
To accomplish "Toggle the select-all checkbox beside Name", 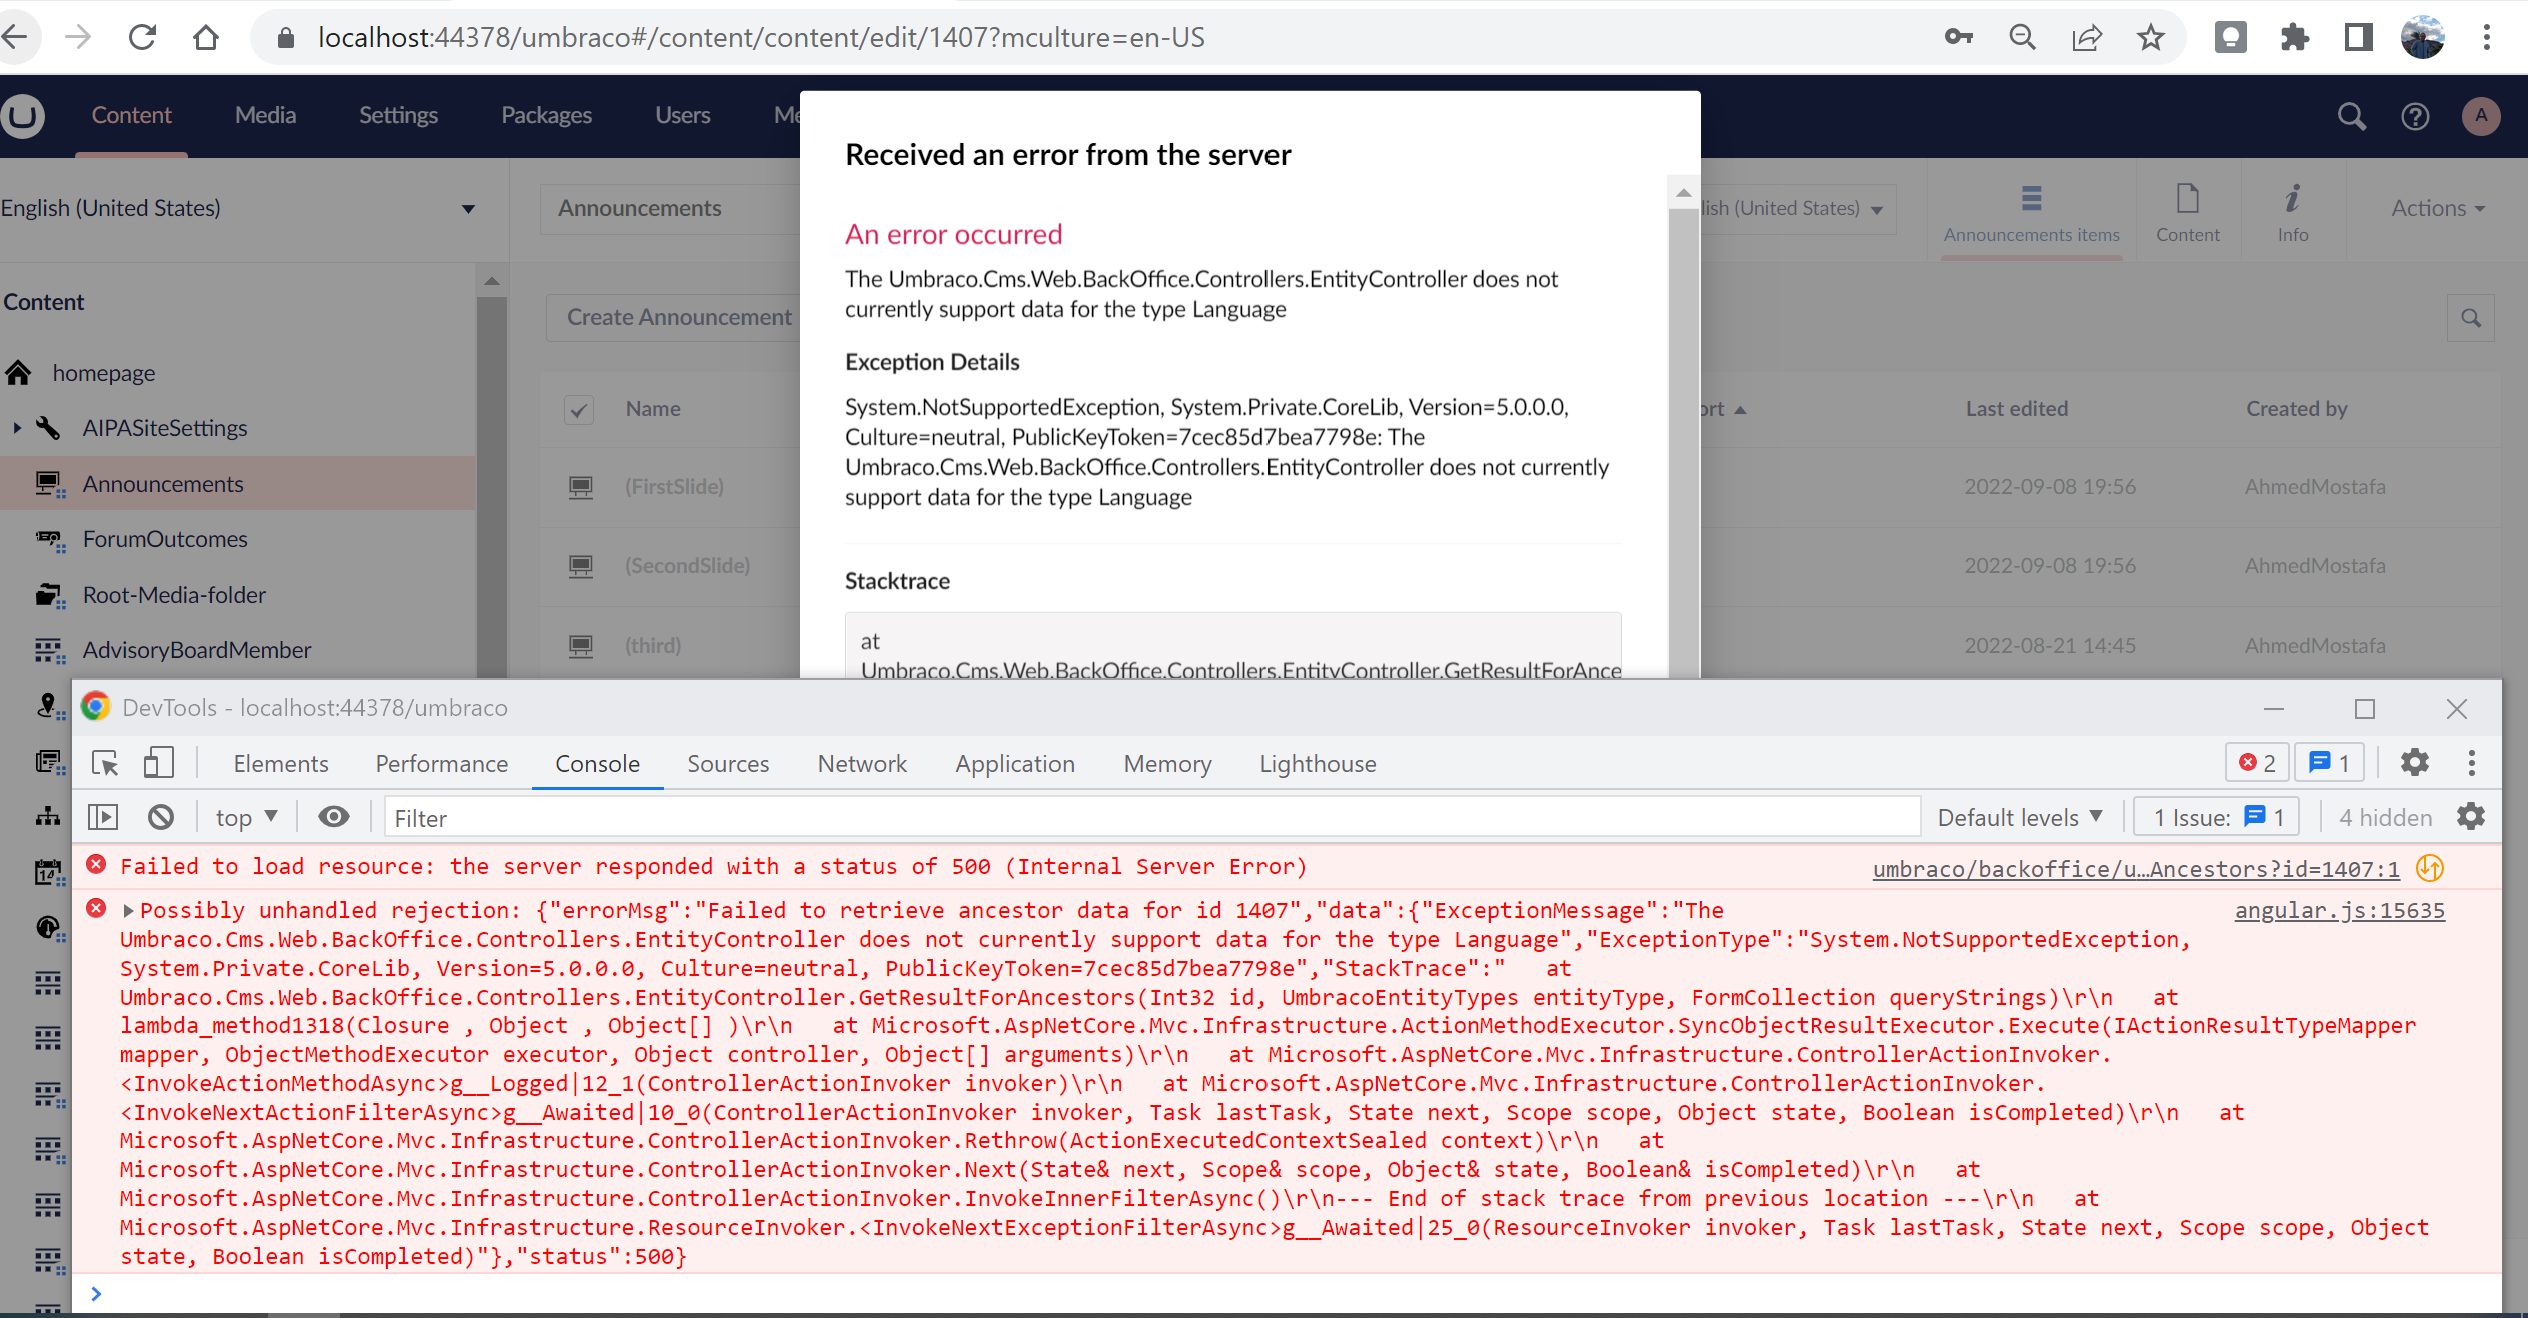I will 579,410.
